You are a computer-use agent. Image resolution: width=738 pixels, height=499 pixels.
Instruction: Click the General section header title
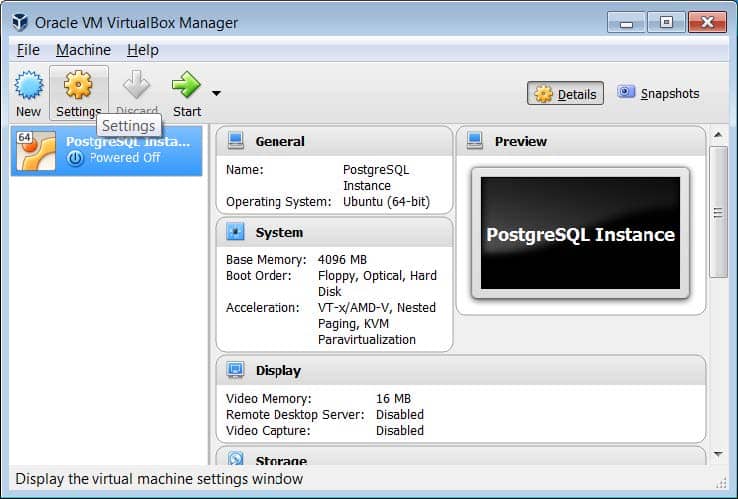[280, 141]
